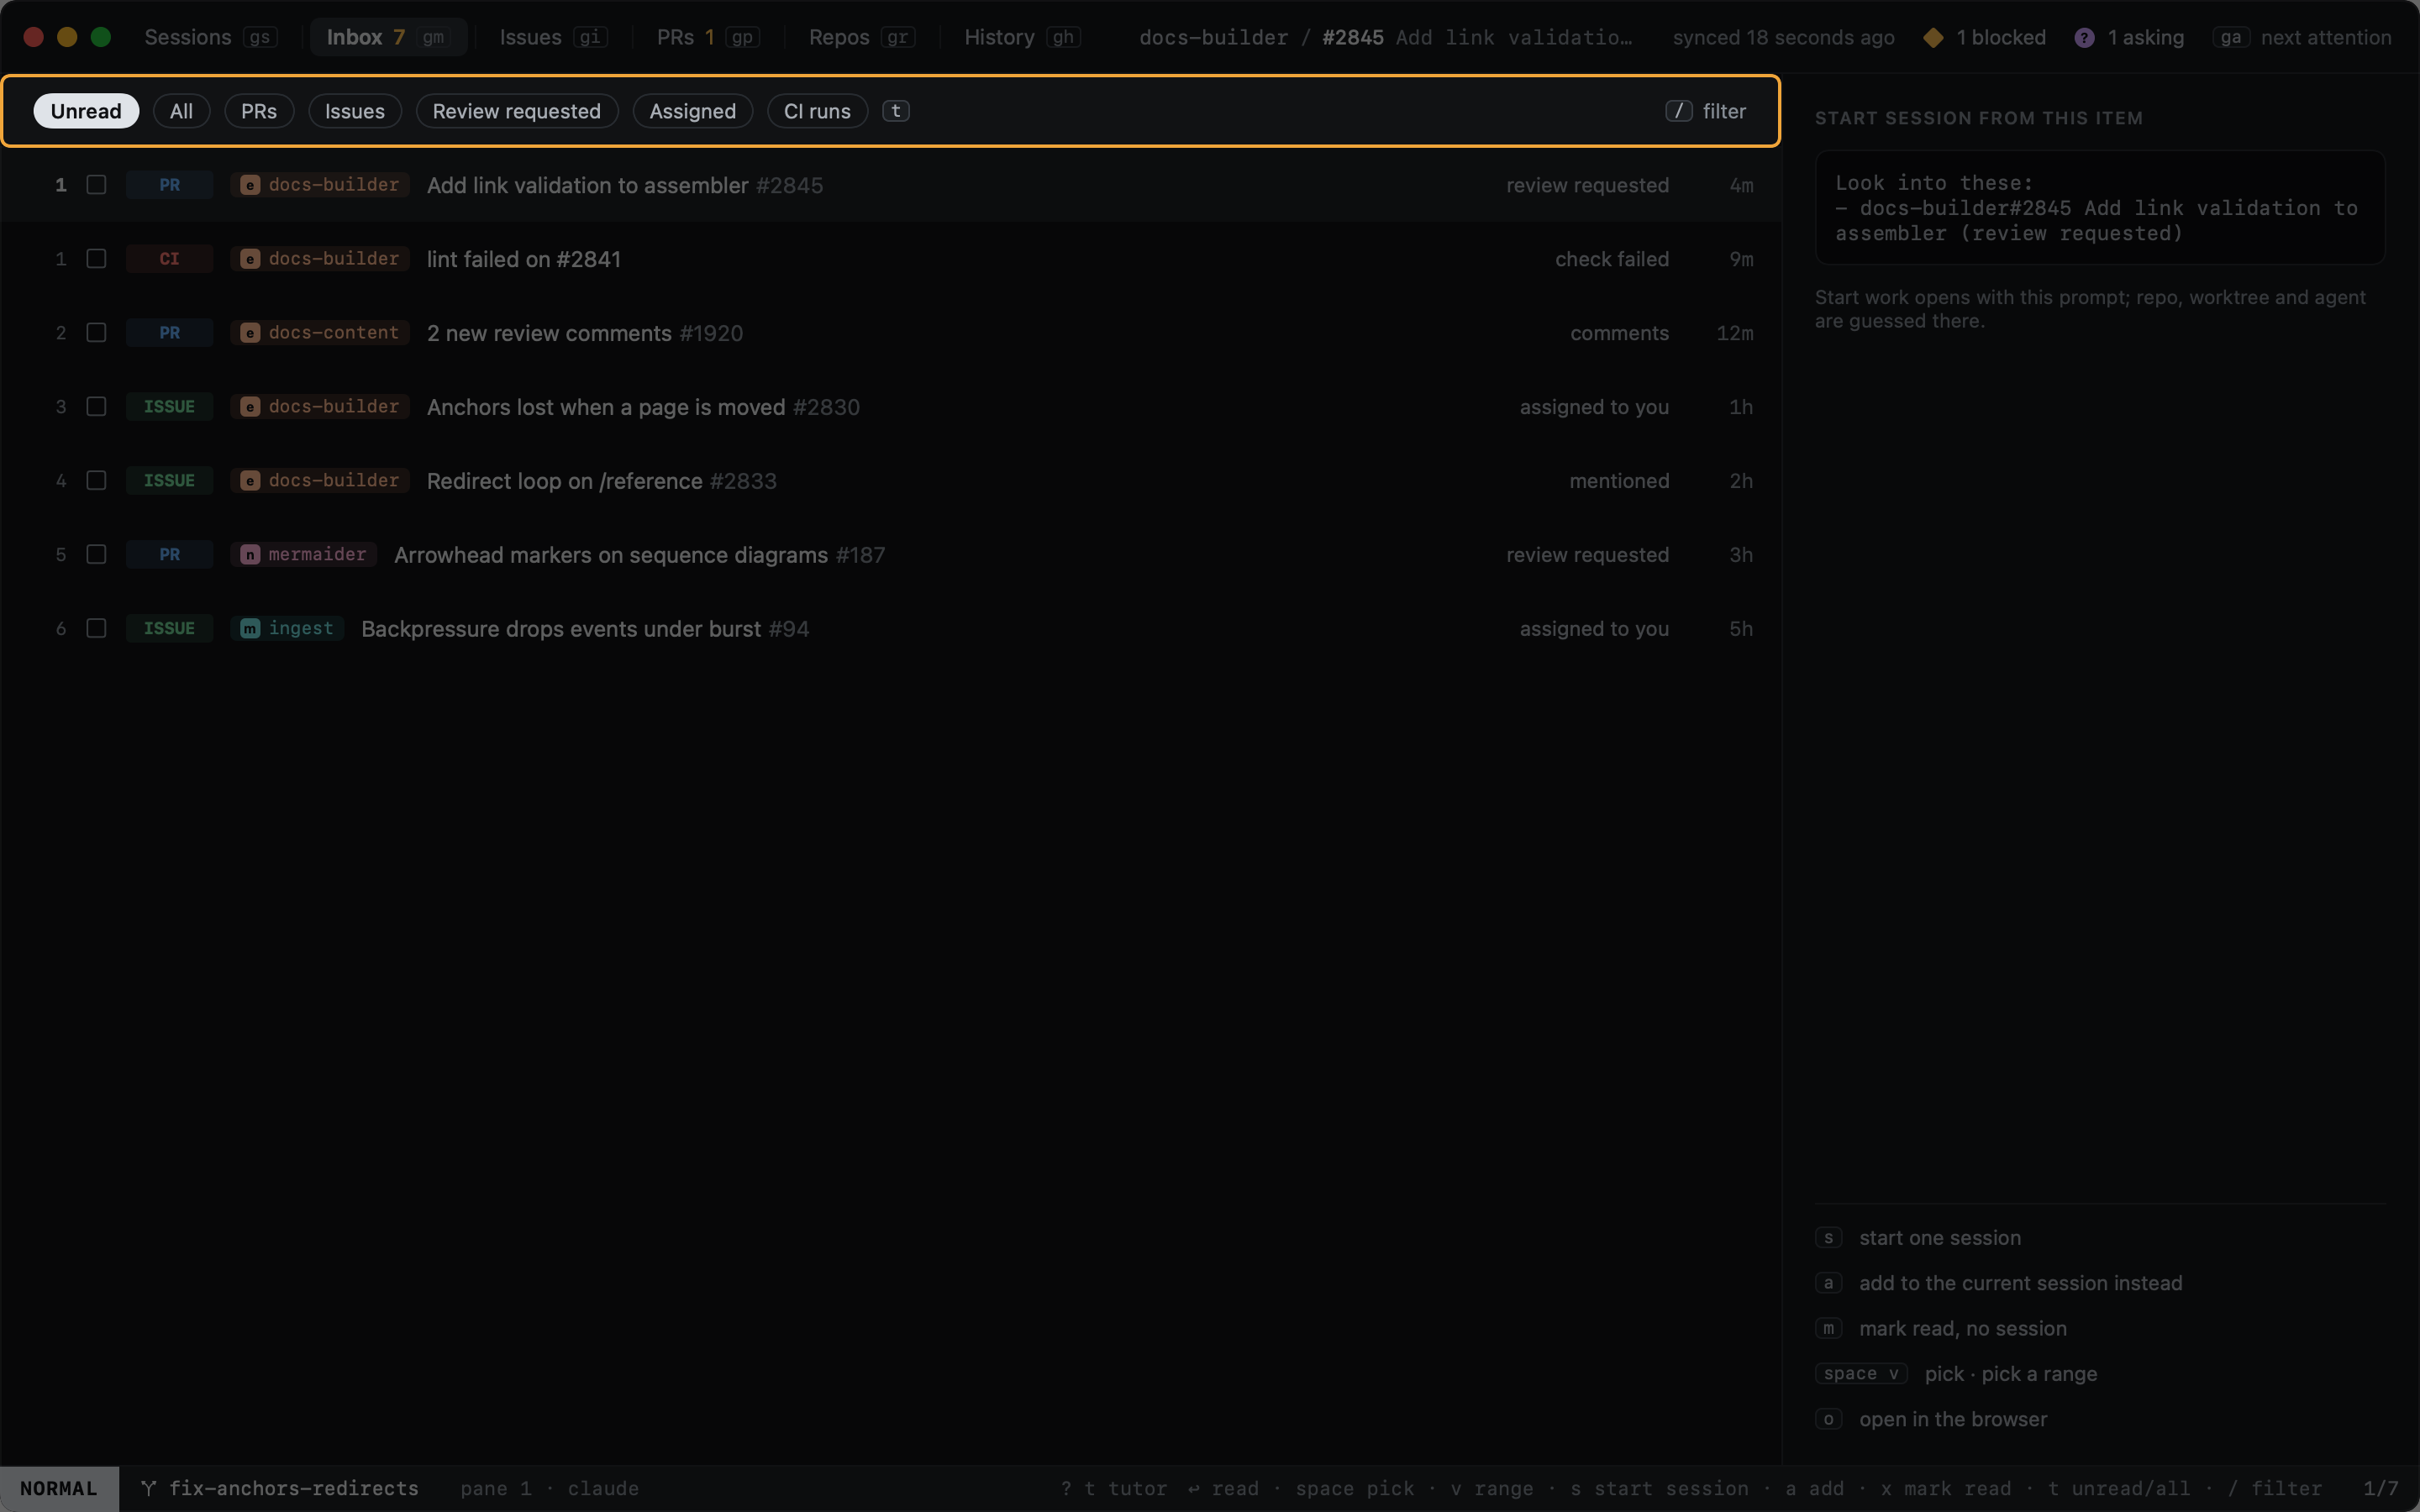Click the o open in browser key
The height and width of the screenshot is (1512, 2420).
coord(1829,1420)
